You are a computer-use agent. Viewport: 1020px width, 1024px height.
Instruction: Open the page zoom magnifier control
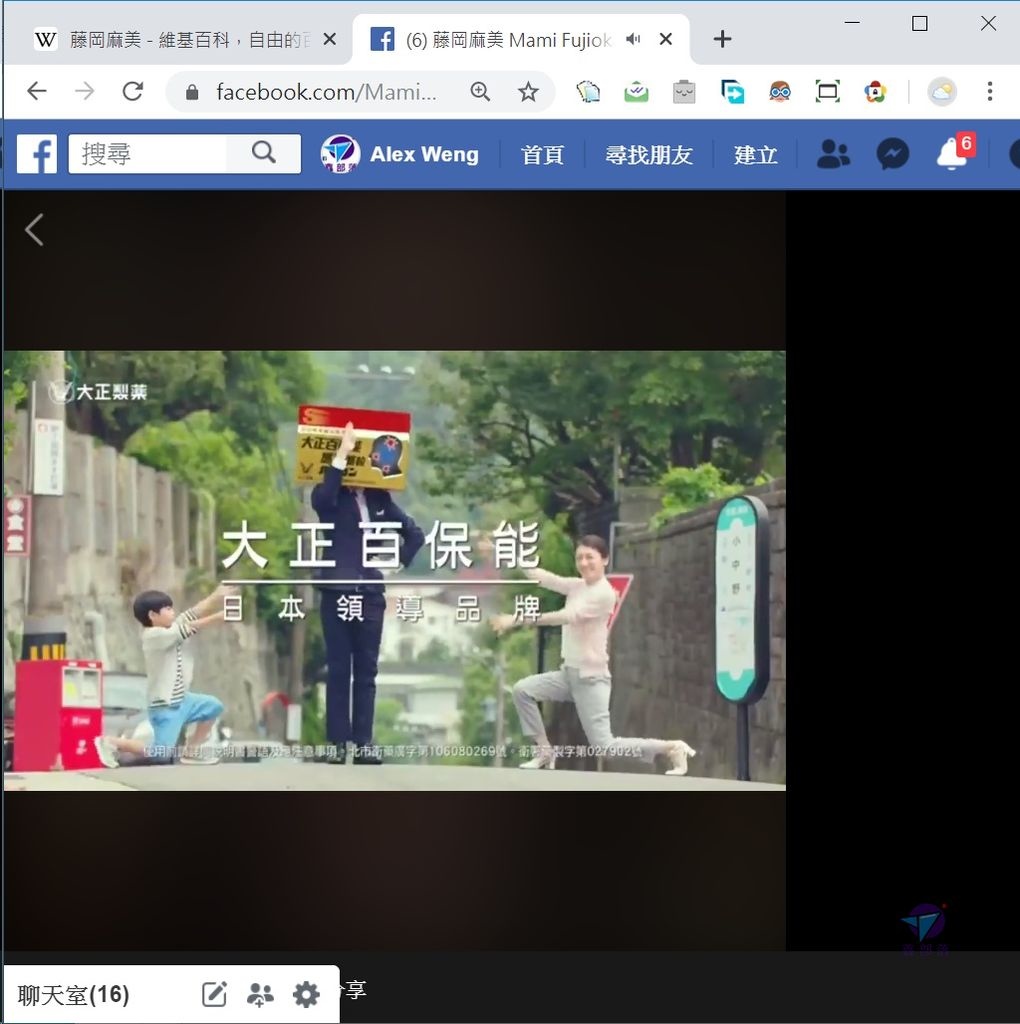coord(480,91)
